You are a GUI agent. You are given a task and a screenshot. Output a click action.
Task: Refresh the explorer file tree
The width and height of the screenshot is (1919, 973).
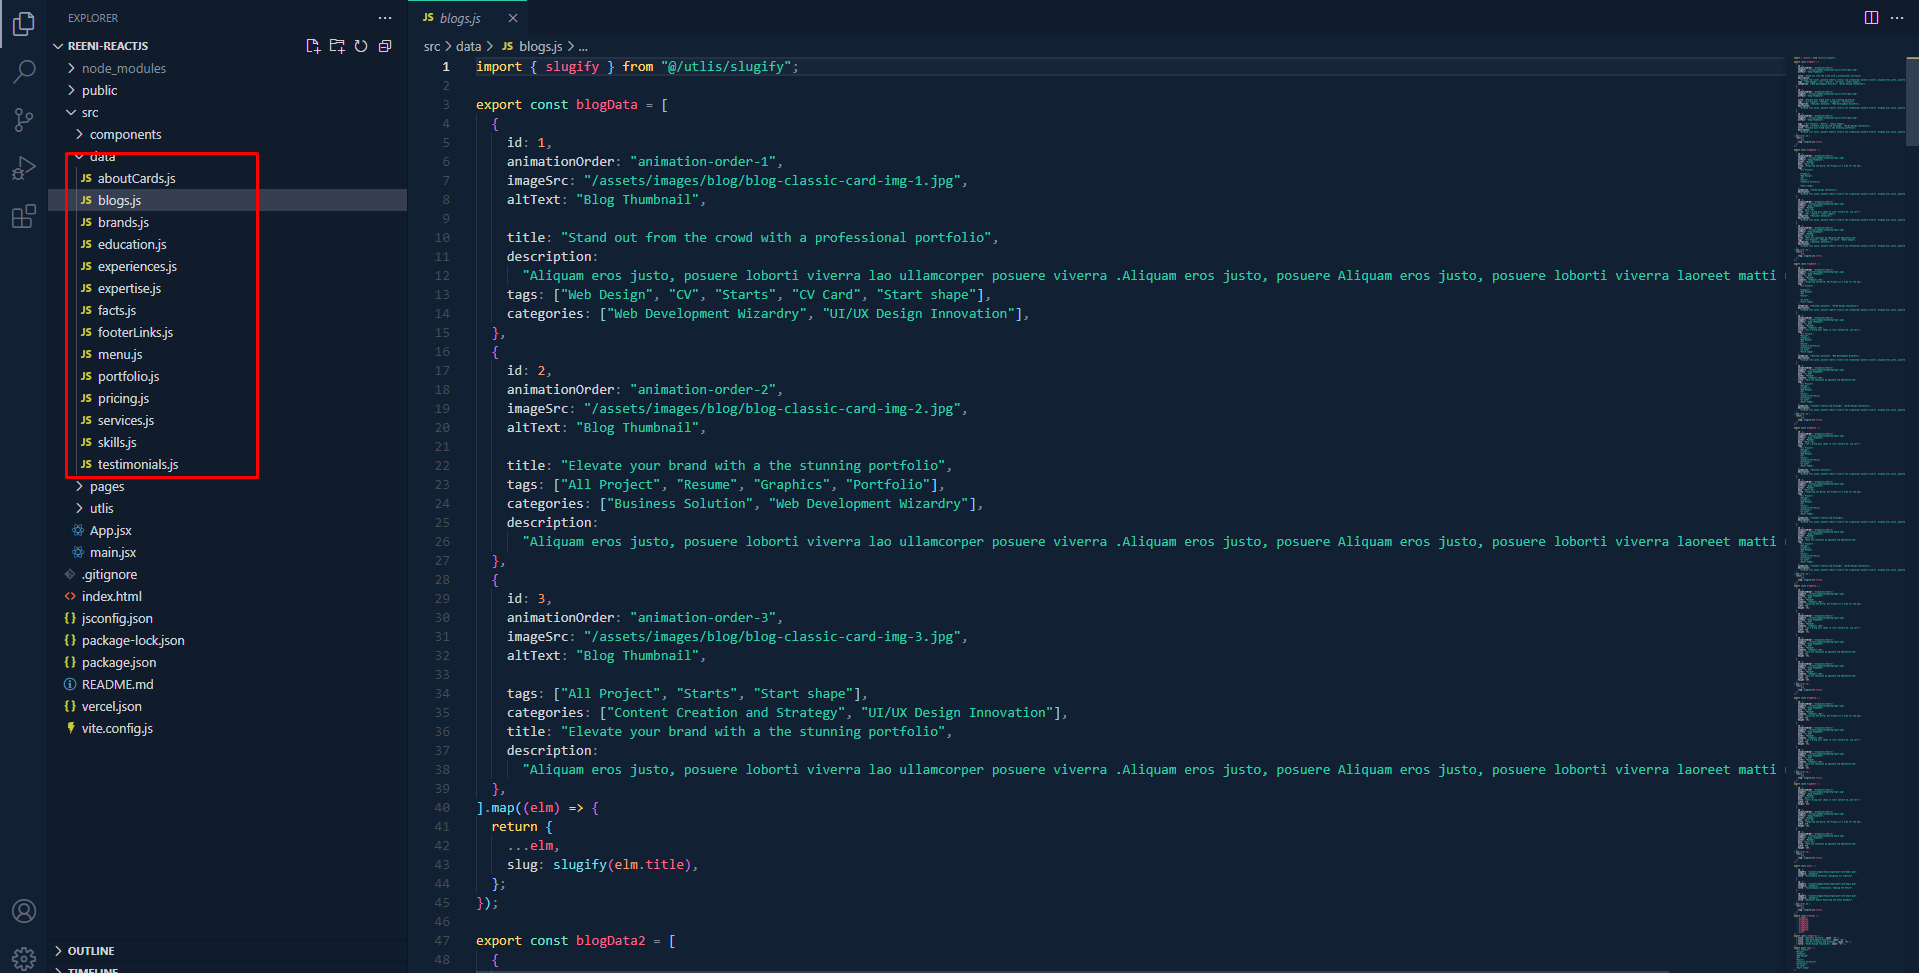361,46
